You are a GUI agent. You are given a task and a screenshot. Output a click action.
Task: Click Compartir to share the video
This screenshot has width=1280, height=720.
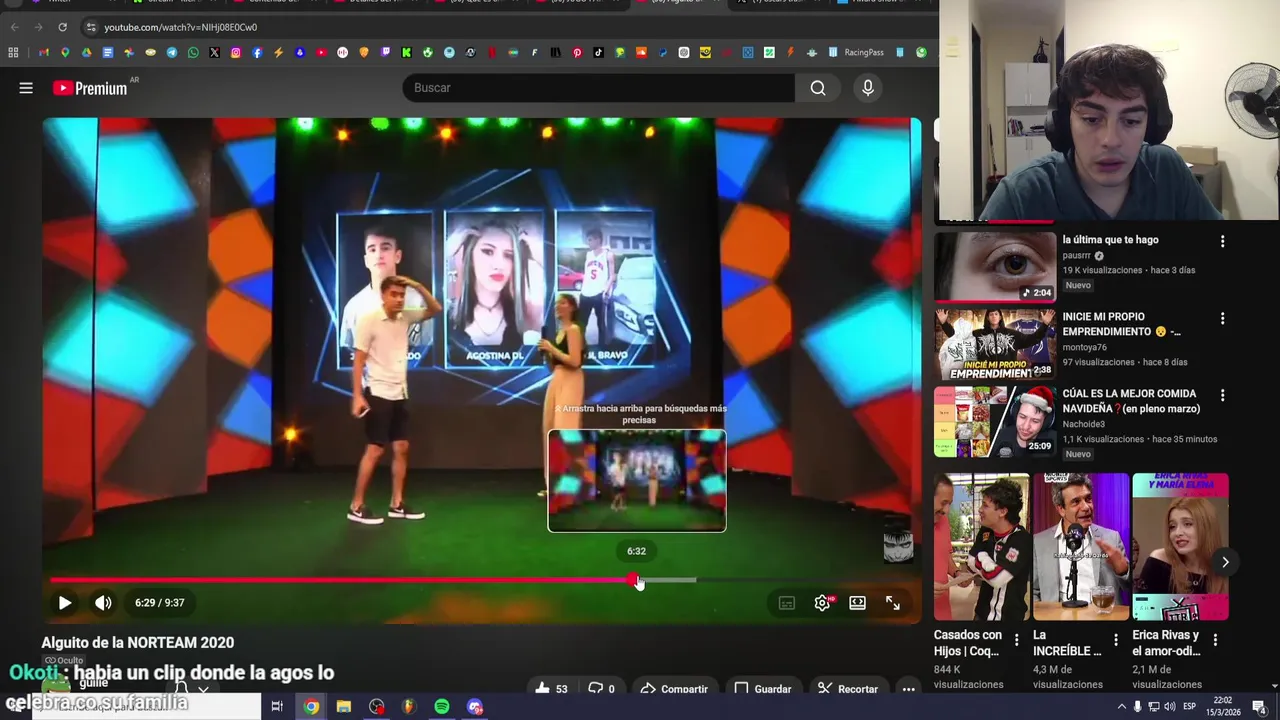[x=674, y=688]
